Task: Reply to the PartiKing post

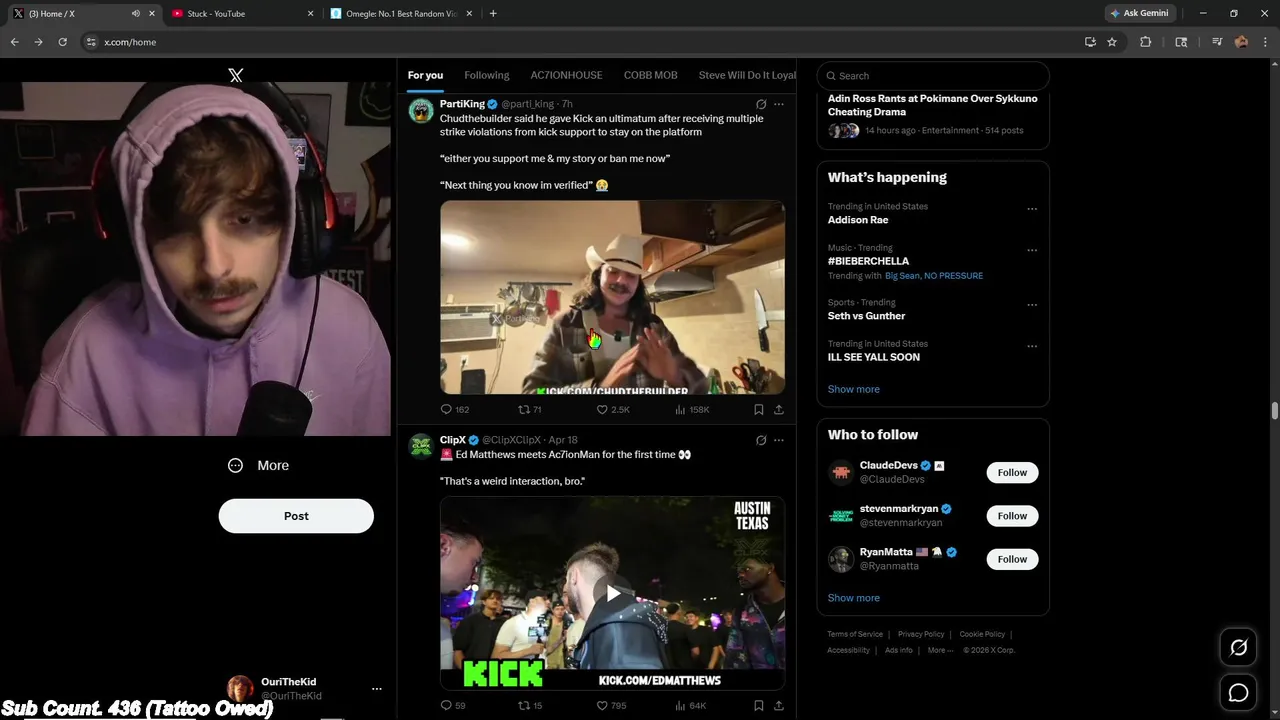Action: (455, 409)
